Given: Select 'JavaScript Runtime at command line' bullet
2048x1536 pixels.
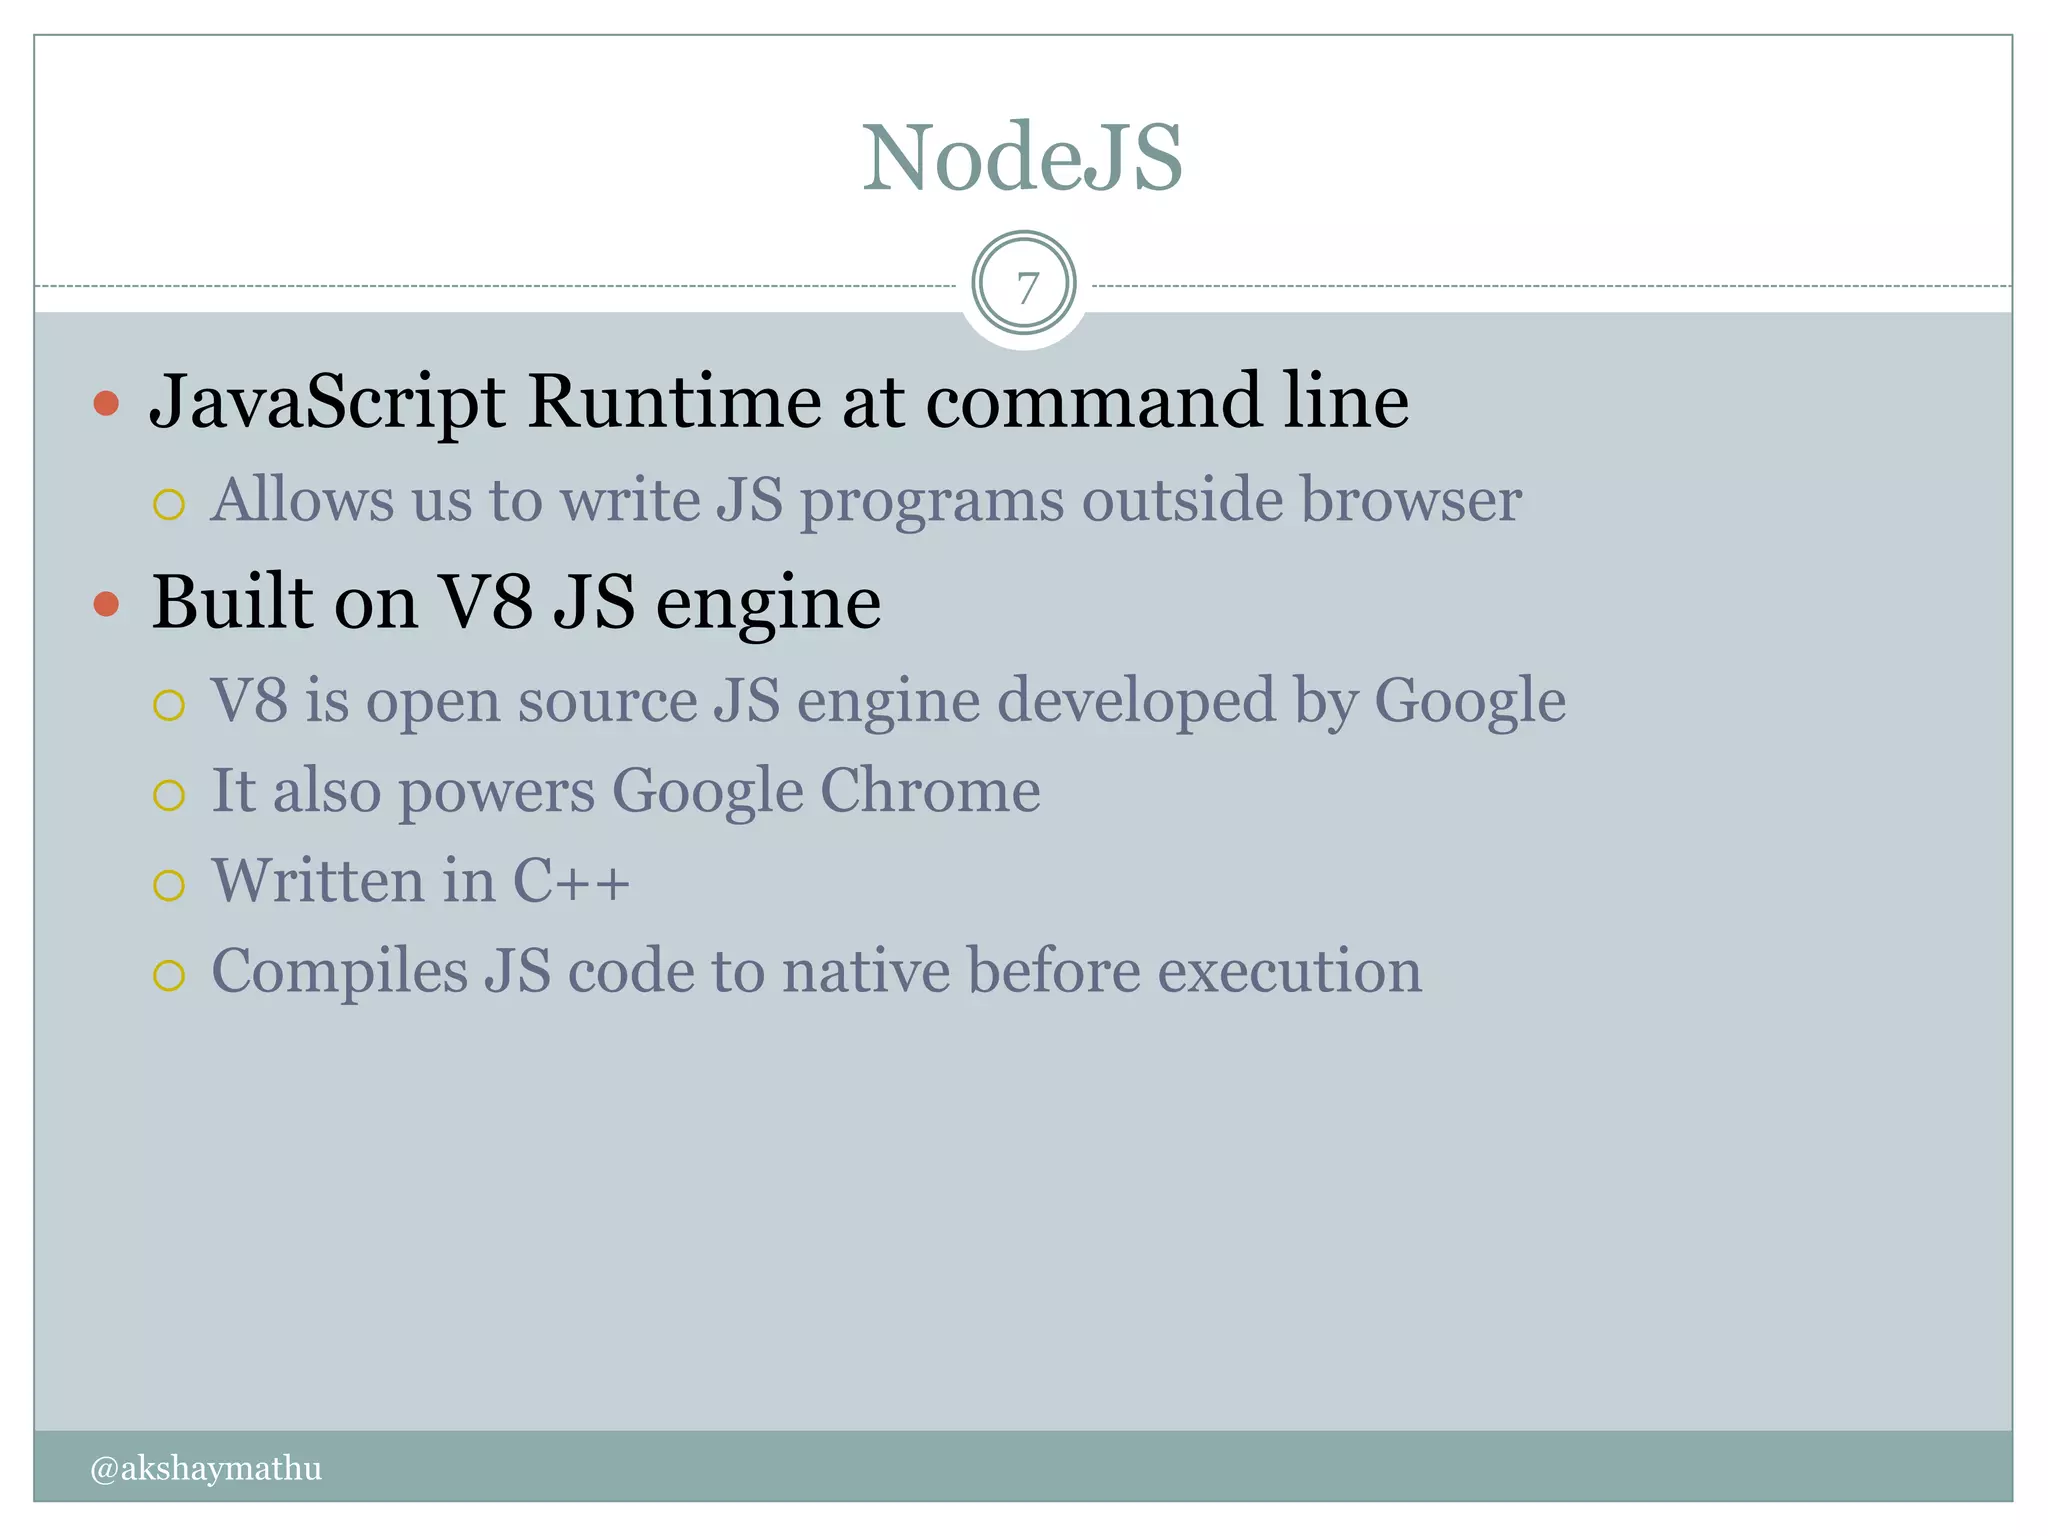Looking at the screenshot, I should [779, 402].
